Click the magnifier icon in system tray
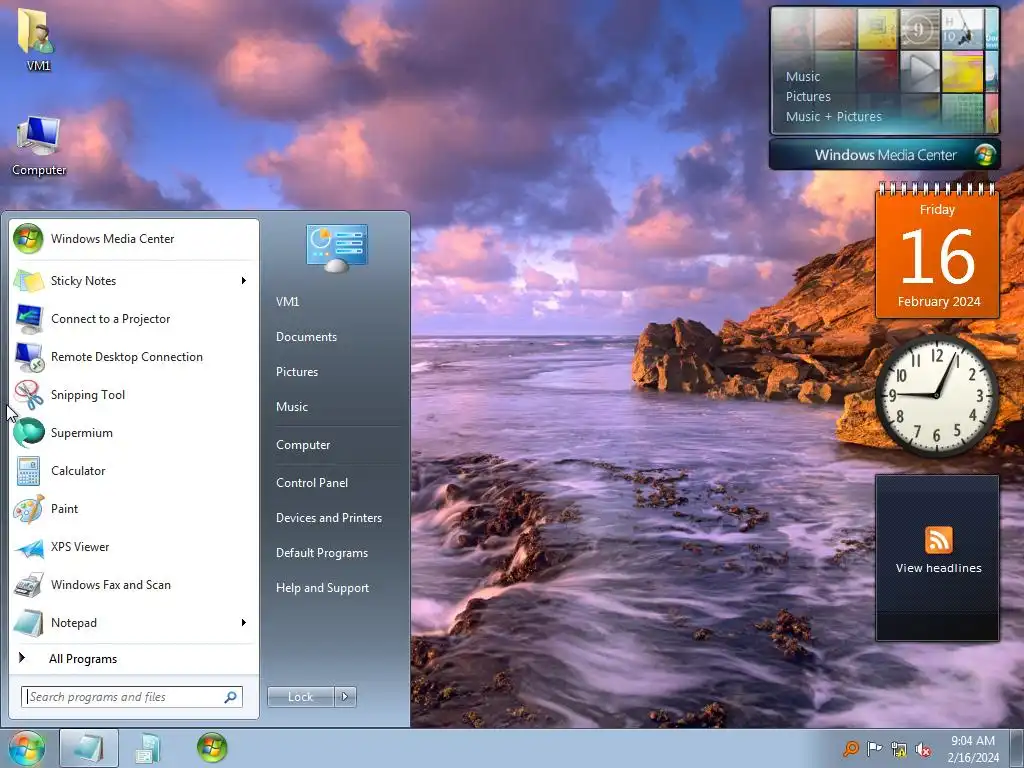Viewport: 1024px width, 768px height. (850, 748)
